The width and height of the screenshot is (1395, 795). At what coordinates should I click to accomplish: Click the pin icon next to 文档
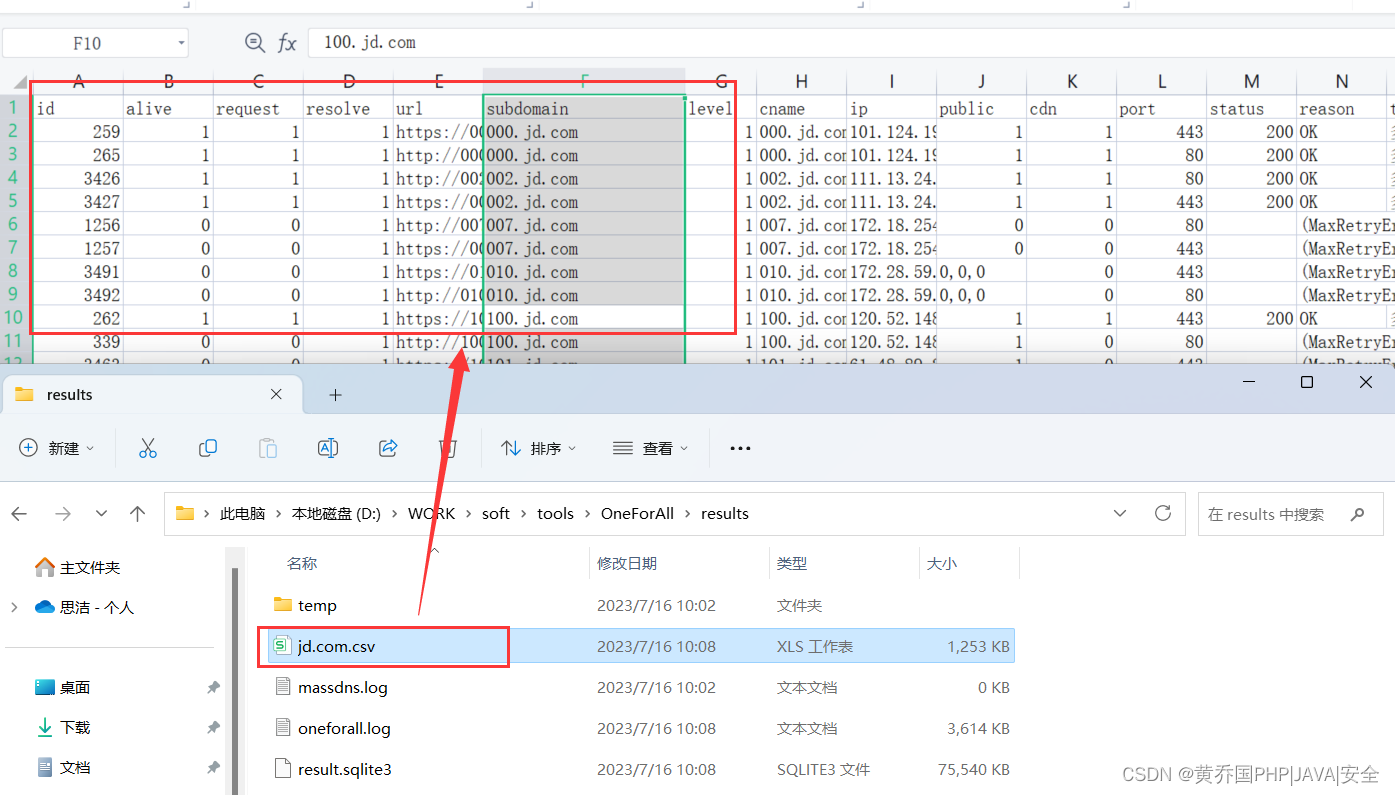click(x=213, y=767)
